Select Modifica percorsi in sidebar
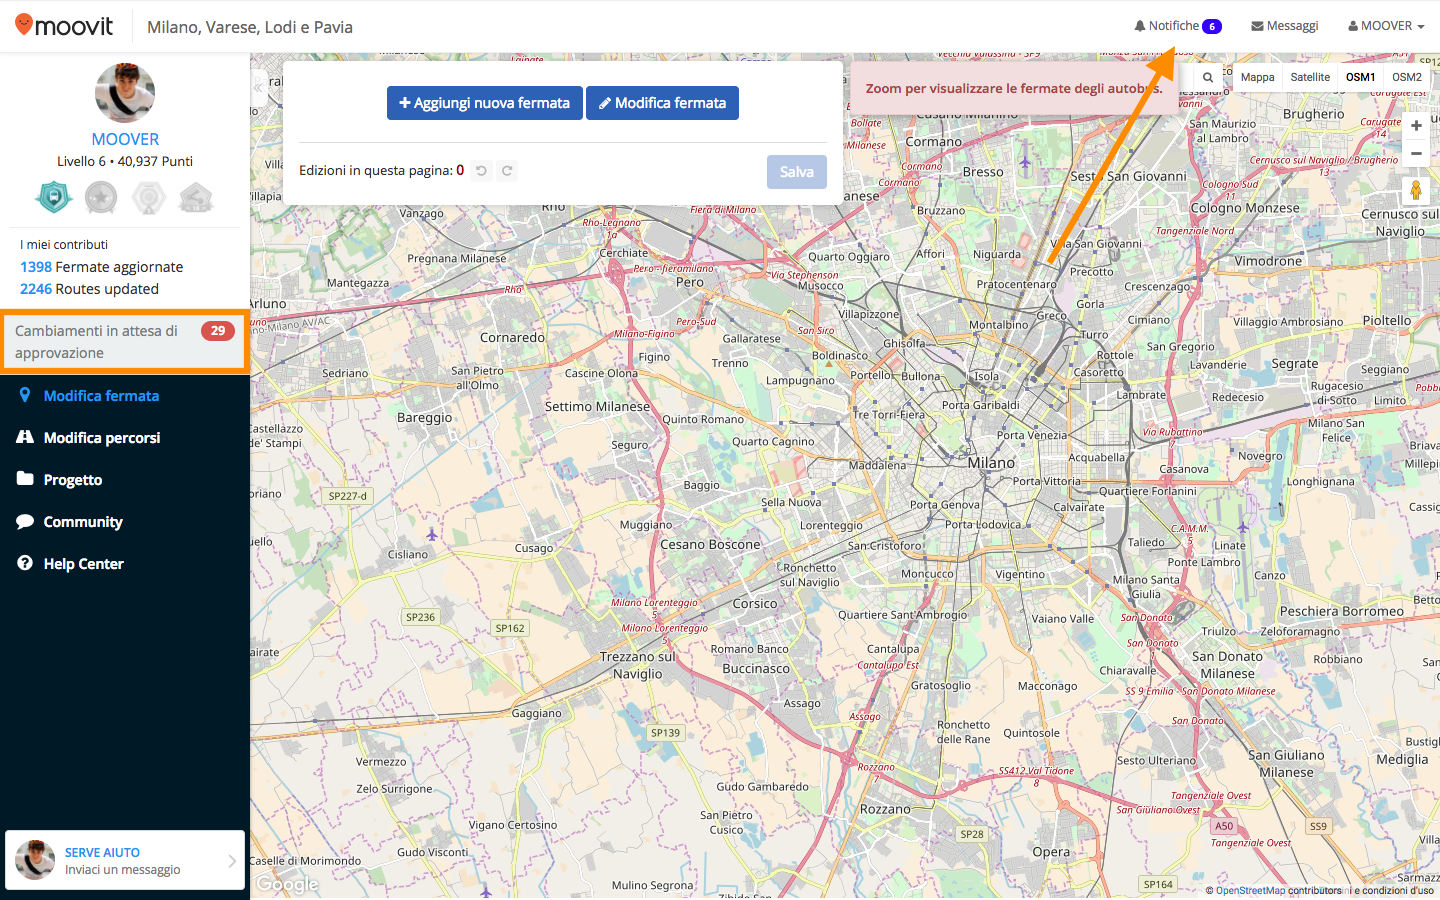 pyautogui.click(x=102, y=438)
